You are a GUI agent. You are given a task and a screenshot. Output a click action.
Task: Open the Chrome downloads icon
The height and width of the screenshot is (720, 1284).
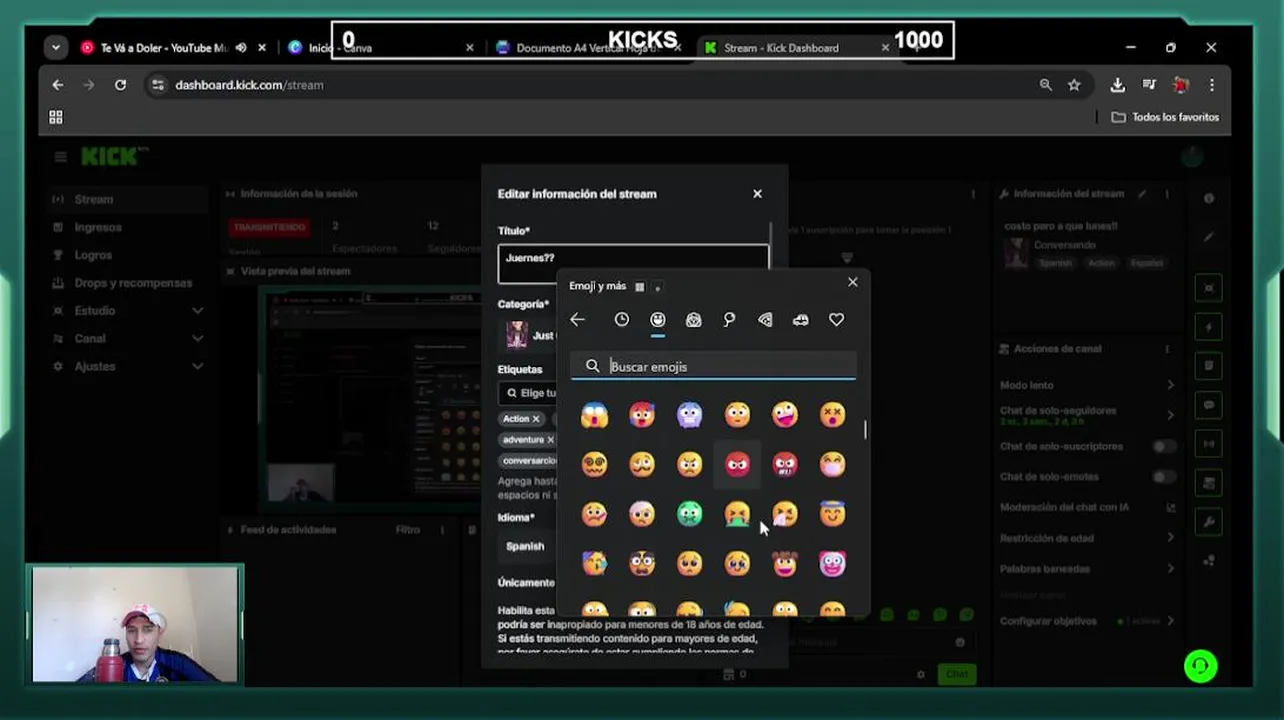1118,85
